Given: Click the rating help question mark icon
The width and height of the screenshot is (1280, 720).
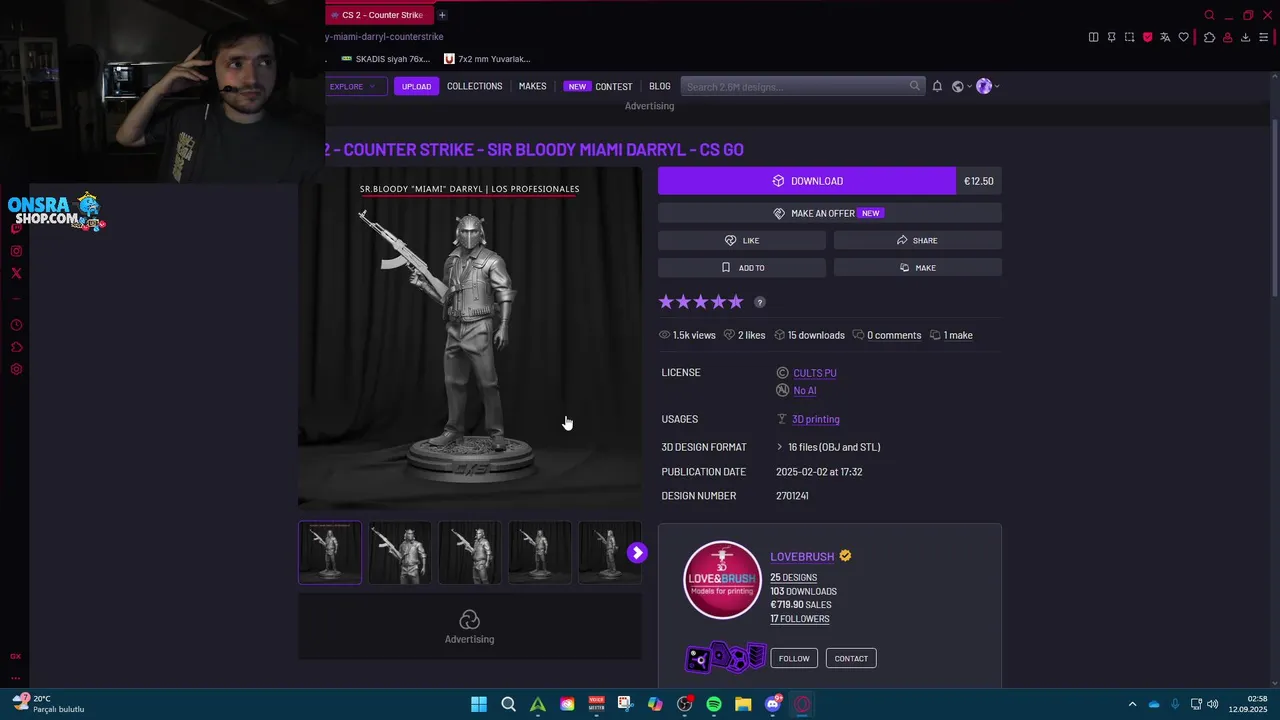Looking at the screenshot, I should coord(760,302).
